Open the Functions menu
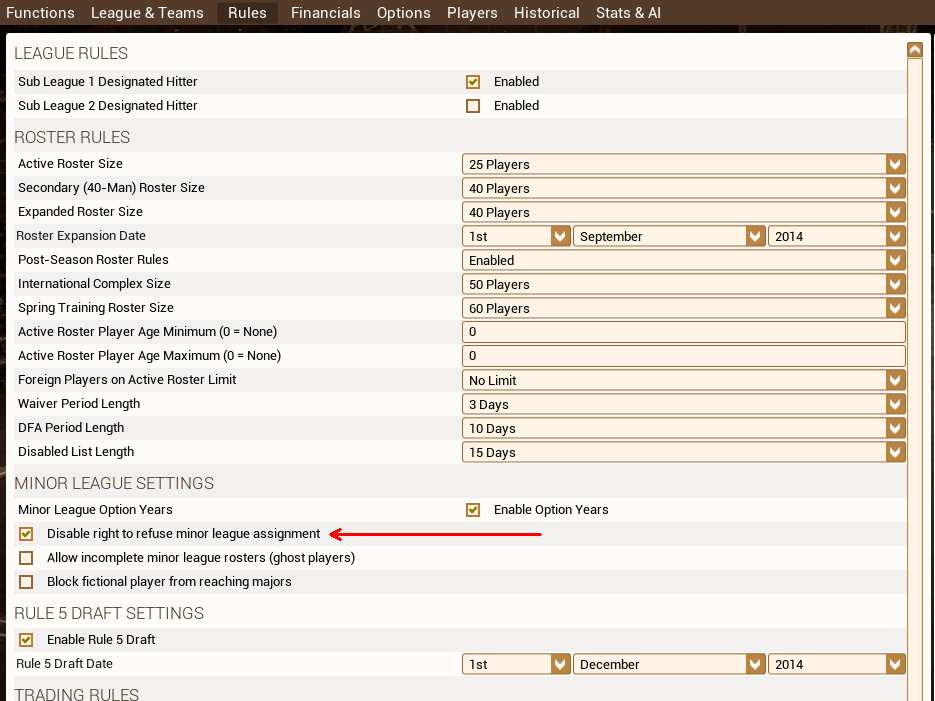This screenshot has height=701, width=935. pyautogui.click(x=40, y=13)
